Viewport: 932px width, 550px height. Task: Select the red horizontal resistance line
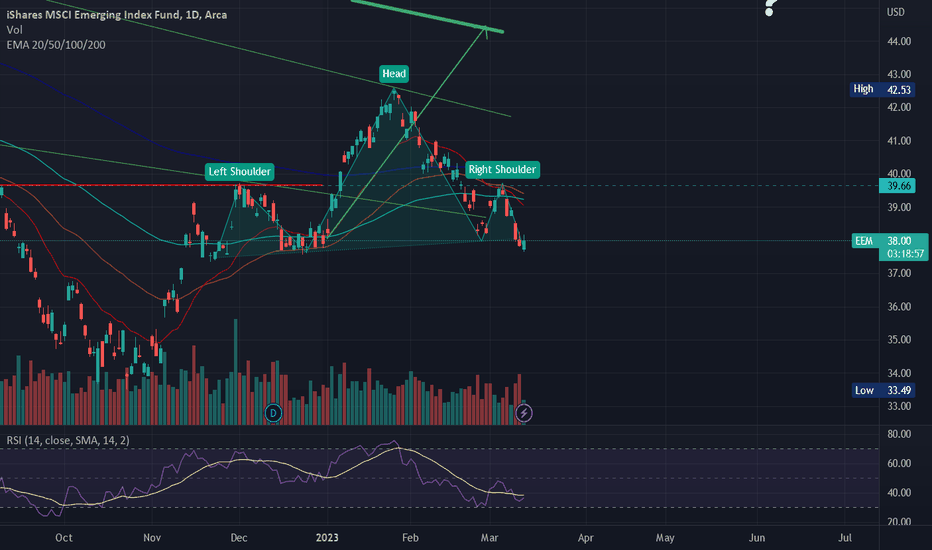[x=160, y=185]
